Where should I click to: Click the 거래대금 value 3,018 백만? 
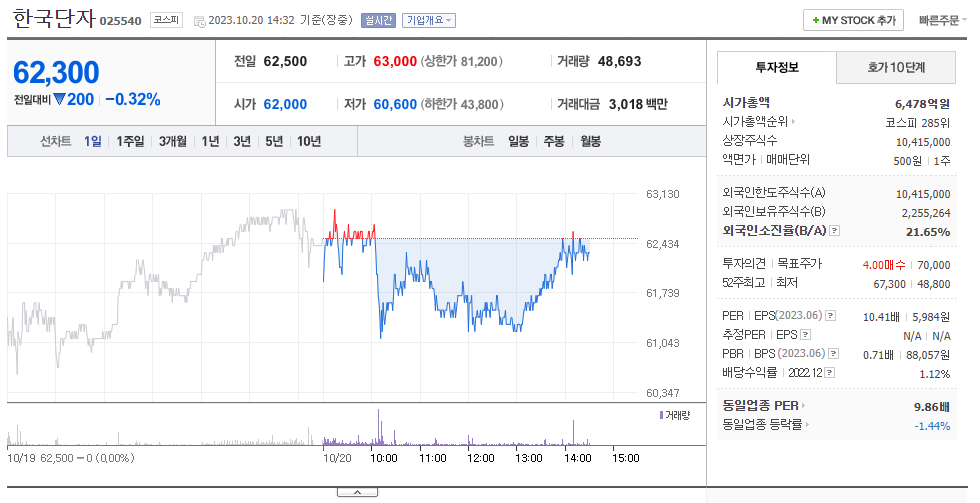tap(638, 104)
